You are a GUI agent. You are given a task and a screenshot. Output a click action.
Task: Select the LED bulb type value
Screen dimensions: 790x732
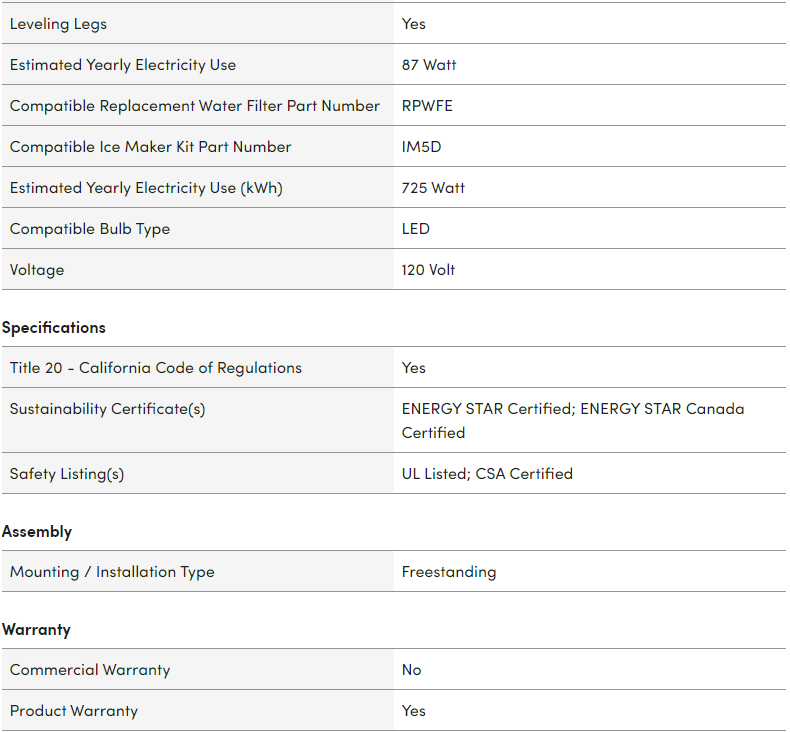pyautogui.click(x=416, y=229)
